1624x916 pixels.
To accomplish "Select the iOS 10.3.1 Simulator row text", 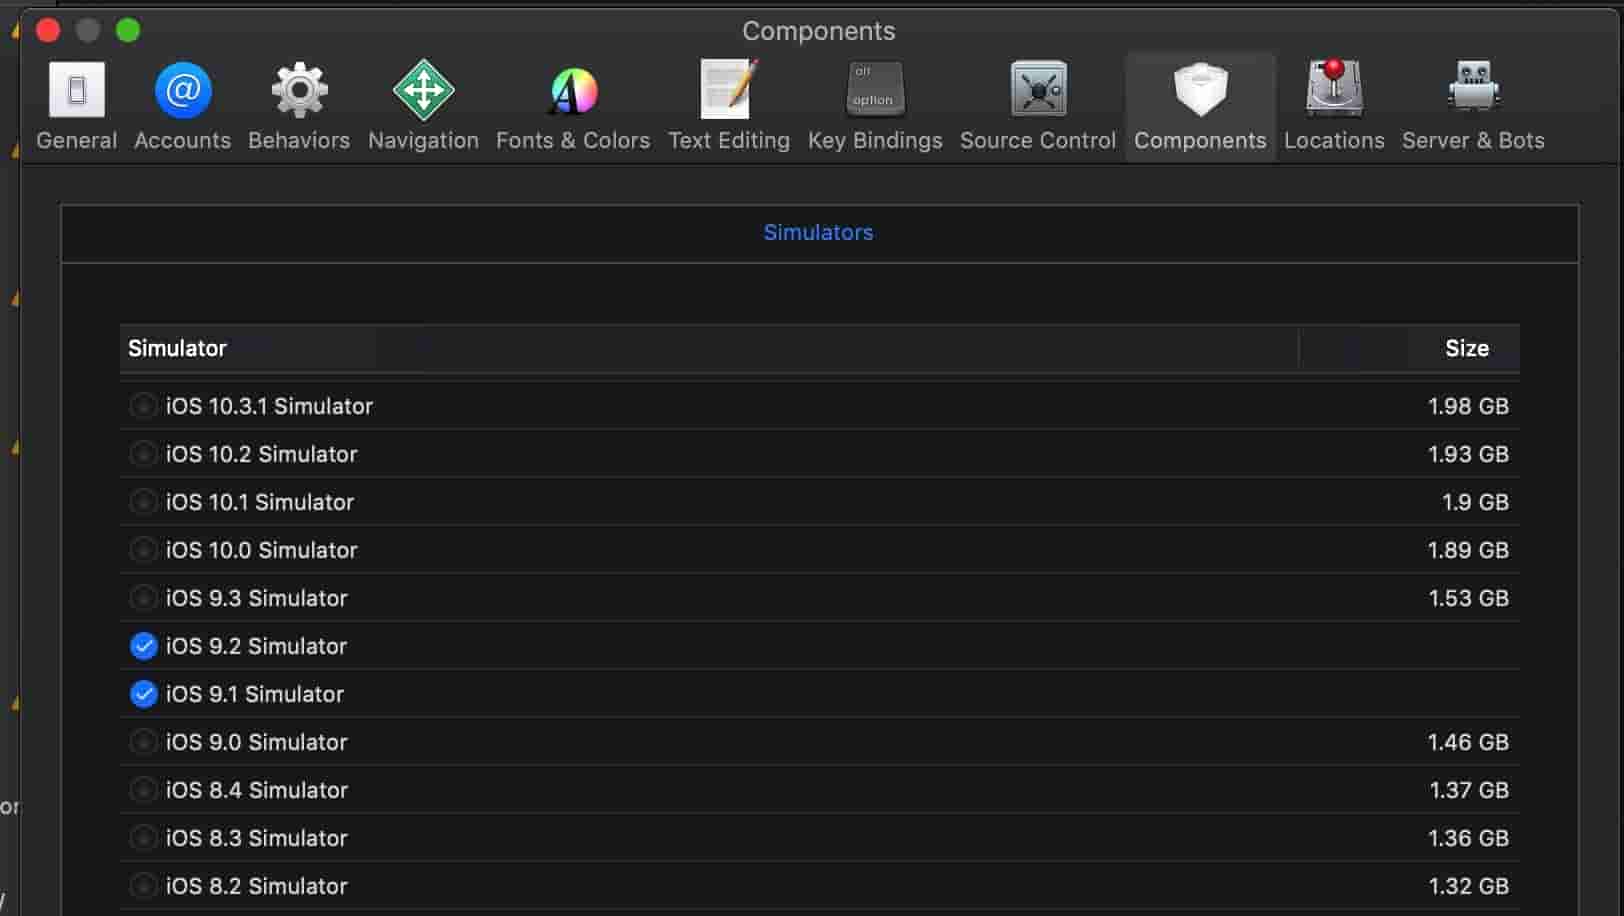I will [x=269, y=406].
